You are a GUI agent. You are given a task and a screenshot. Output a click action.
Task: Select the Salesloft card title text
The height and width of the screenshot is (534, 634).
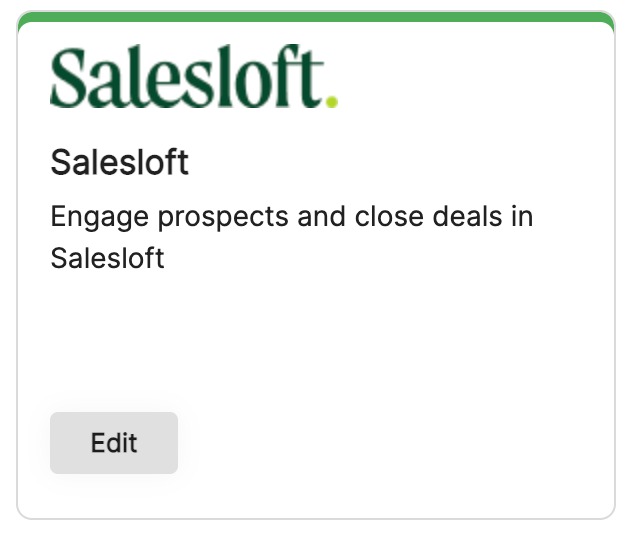tap(119, 162)
